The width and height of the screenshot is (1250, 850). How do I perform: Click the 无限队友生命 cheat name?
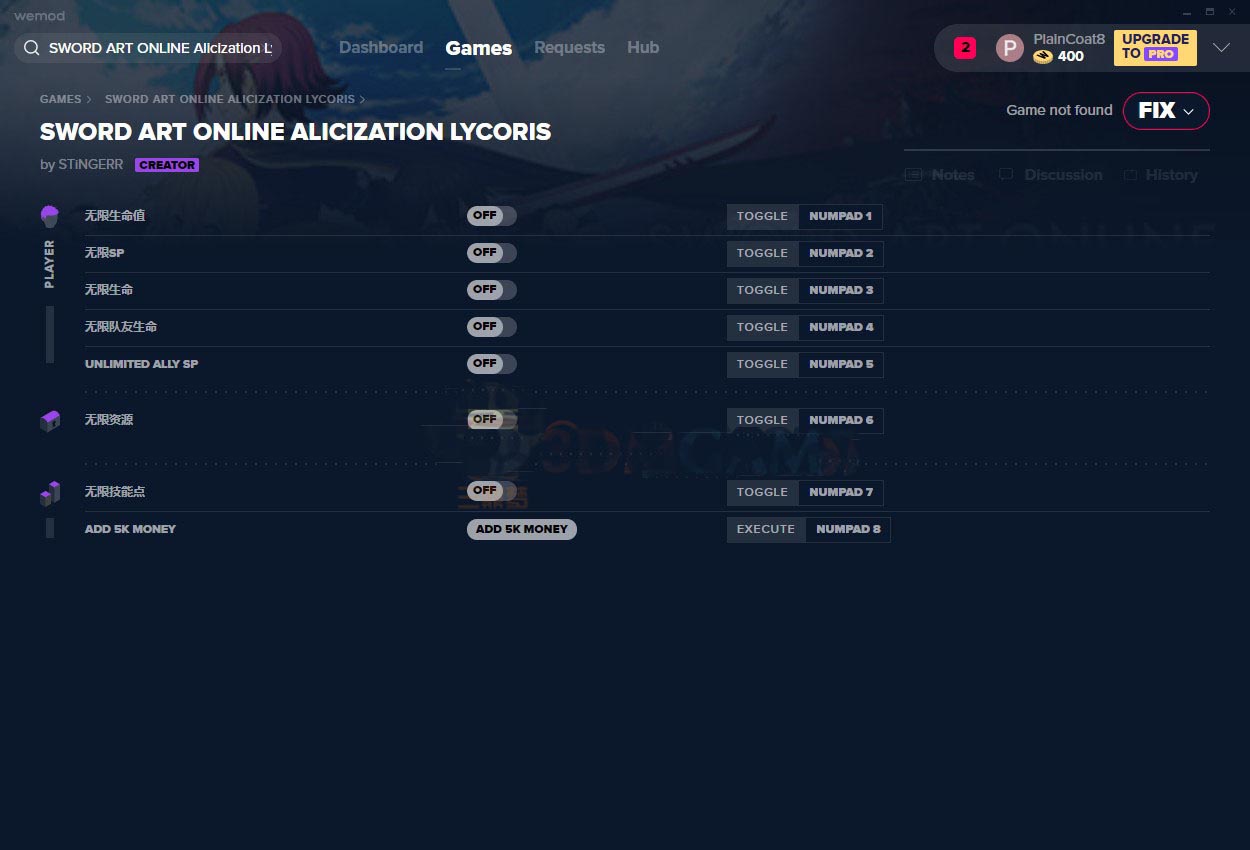tap(121, 327)
